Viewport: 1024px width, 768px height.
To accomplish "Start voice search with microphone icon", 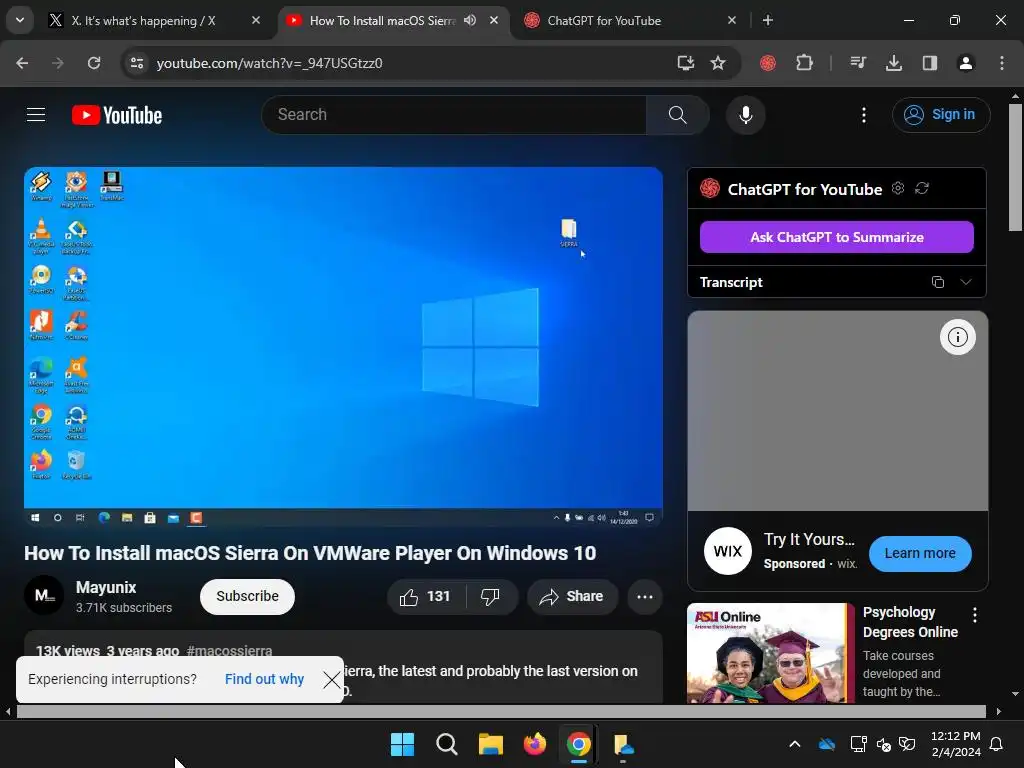I will coord(745,115).
